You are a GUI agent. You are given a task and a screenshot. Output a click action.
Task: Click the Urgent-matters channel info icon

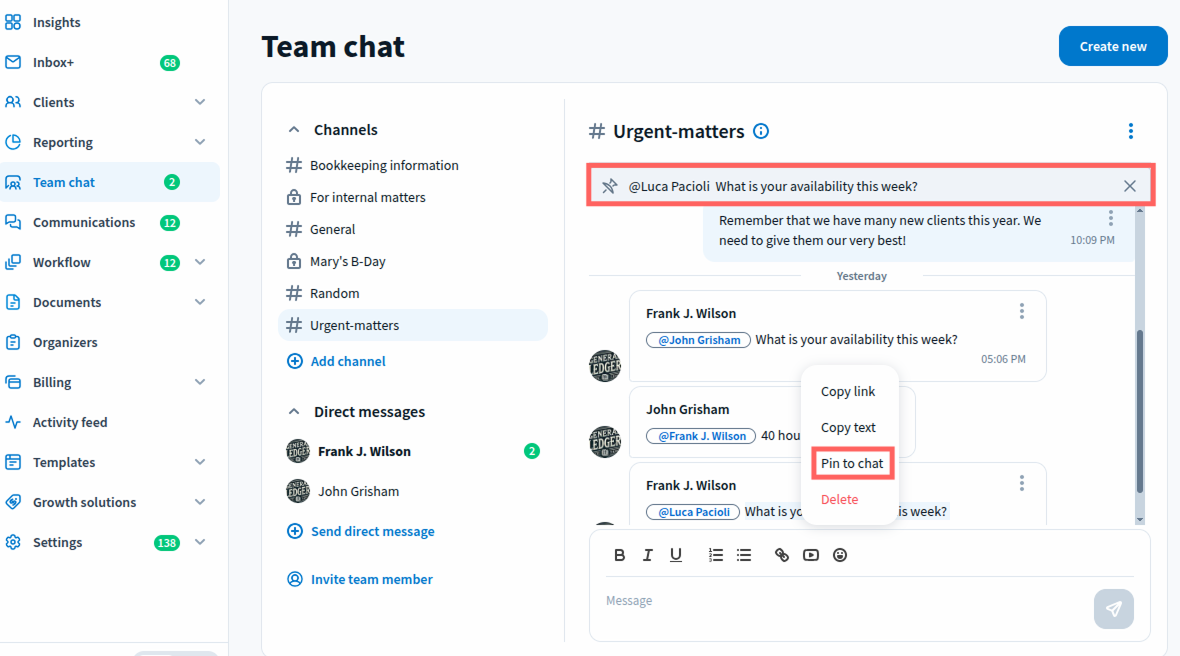pos(761,131)
